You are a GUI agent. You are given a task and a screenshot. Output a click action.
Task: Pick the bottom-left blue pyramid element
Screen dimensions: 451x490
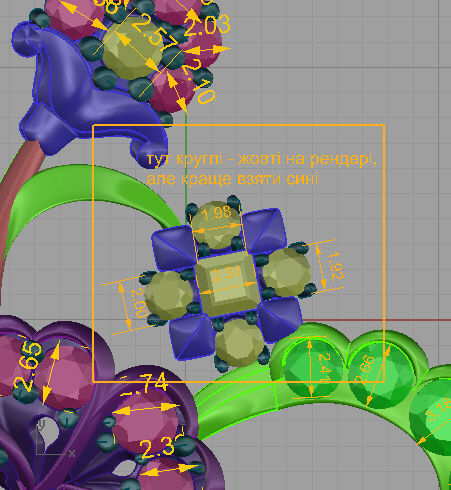point(191,336)
